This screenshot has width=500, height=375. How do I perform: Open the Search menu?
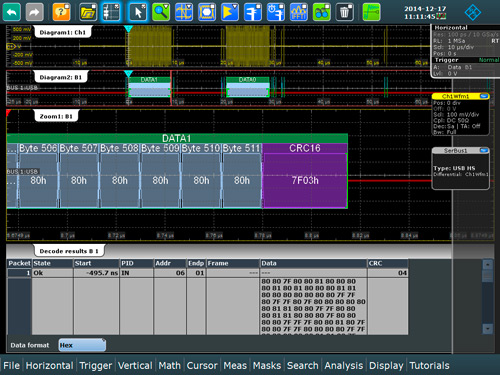(303, 365)
